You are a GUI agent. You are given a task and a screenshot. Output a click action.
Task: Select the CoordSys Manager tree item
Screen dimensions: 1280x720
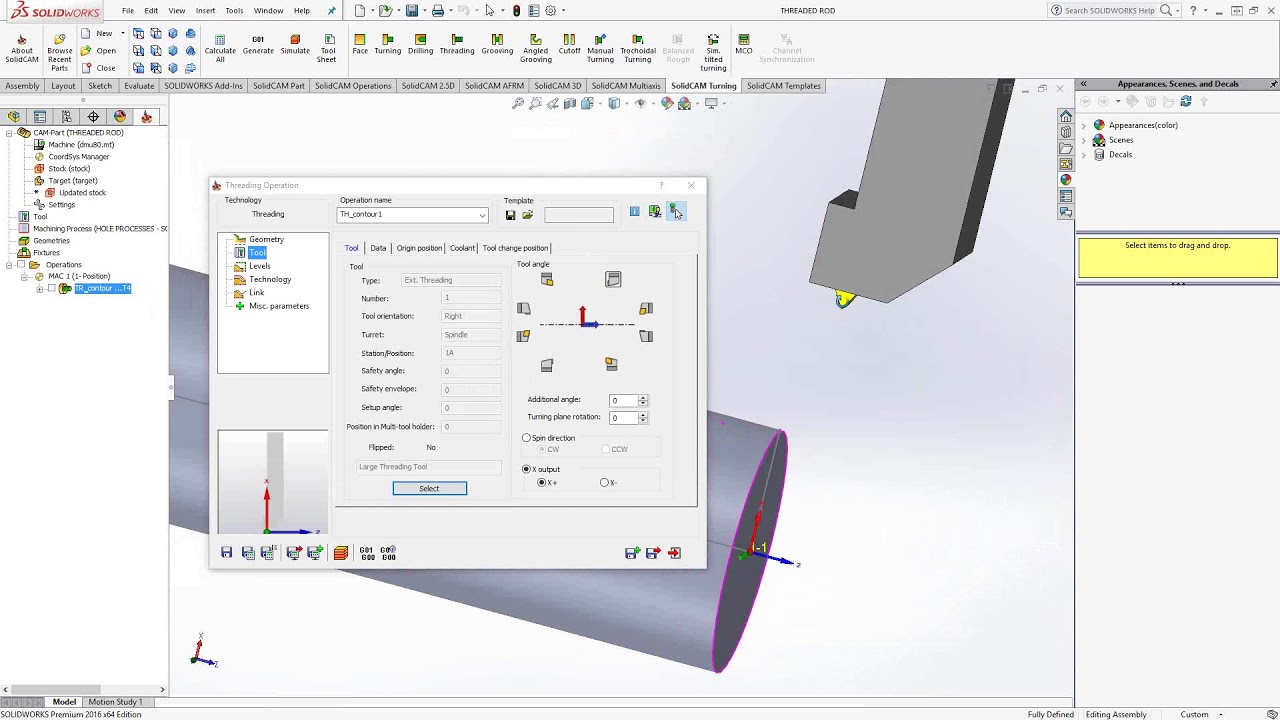79,157
